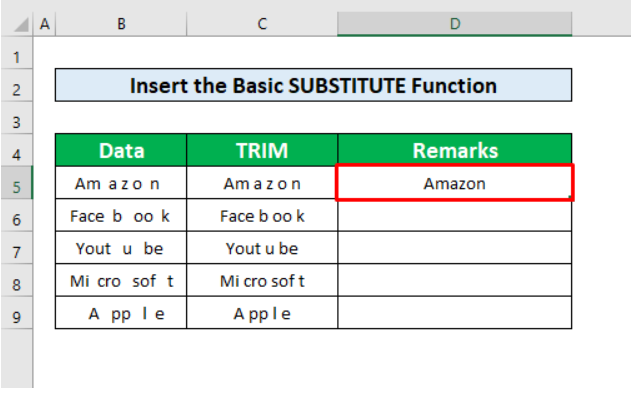Image resolution: width=632 pixels, height=402 pixels.
Task: Select column B header
Action: [x=121, y=23]
